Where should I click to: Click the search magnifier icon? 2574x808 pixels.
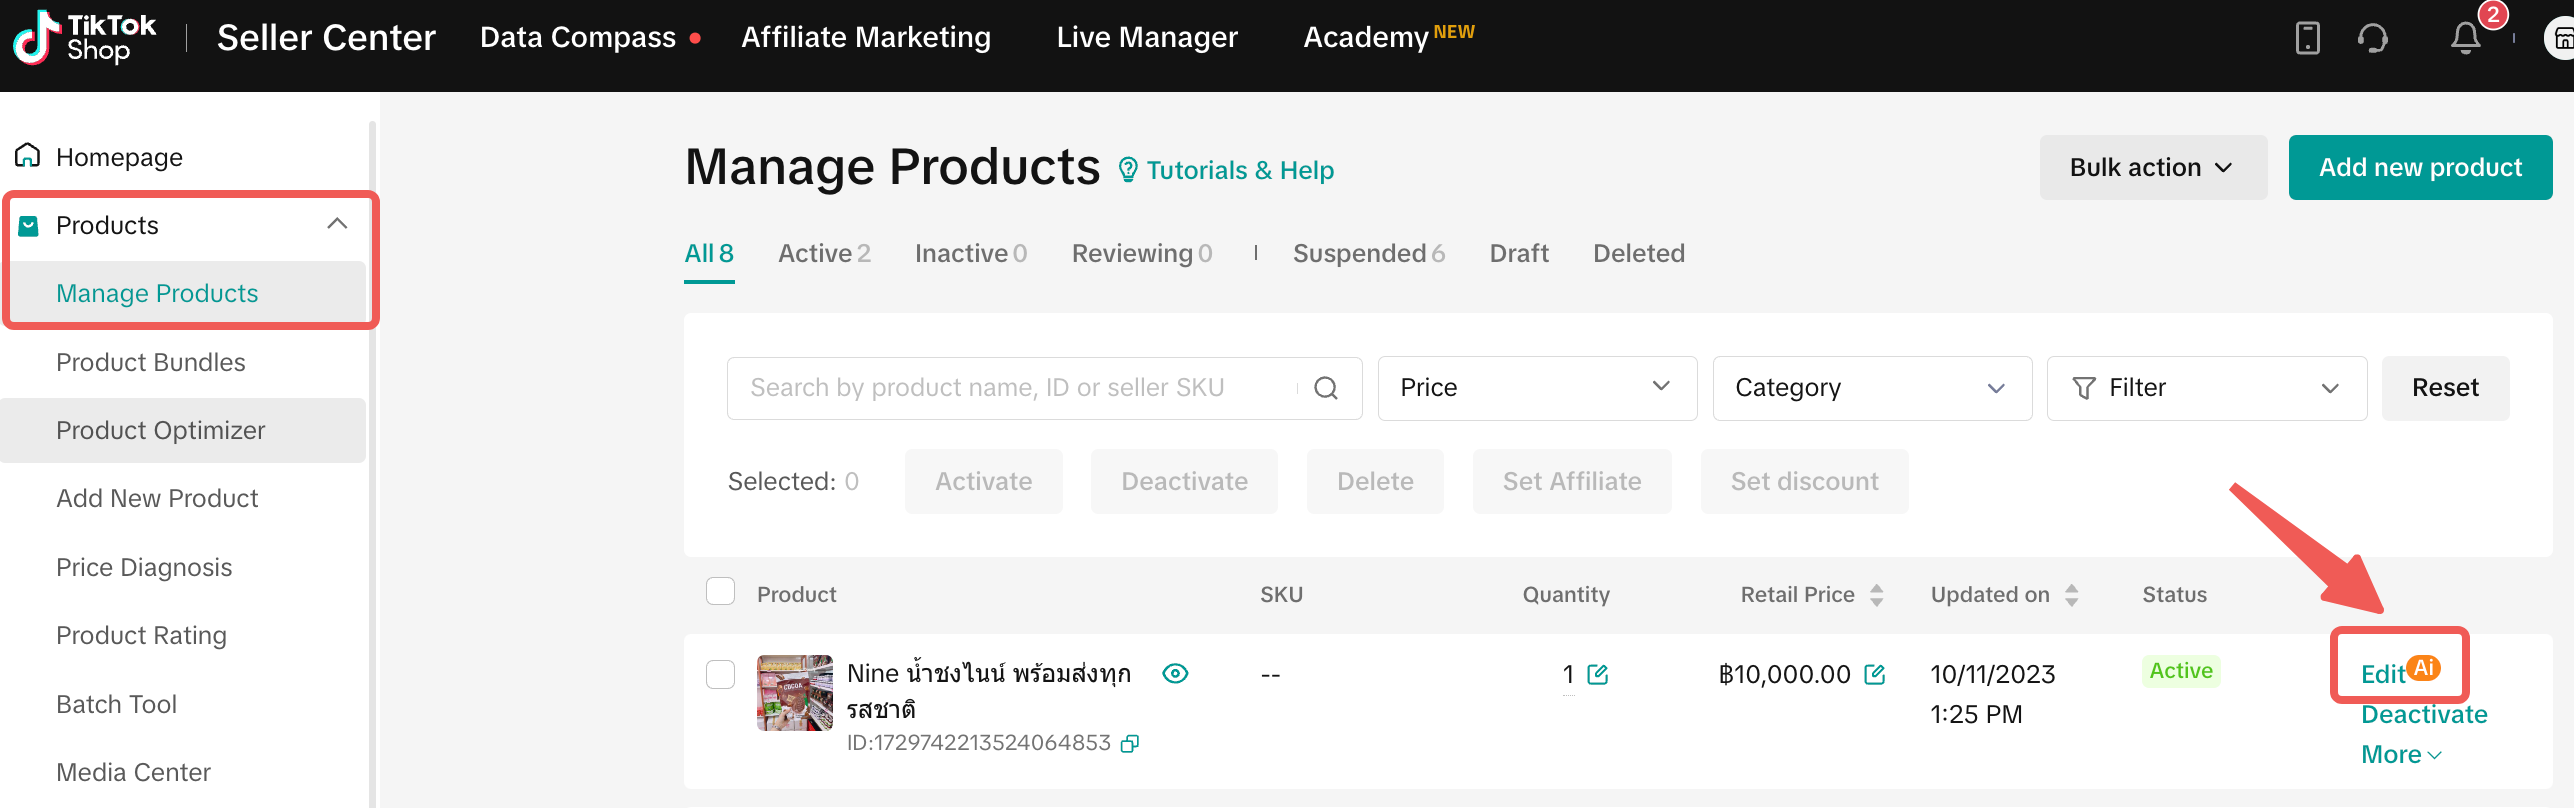click(1325, 388)
